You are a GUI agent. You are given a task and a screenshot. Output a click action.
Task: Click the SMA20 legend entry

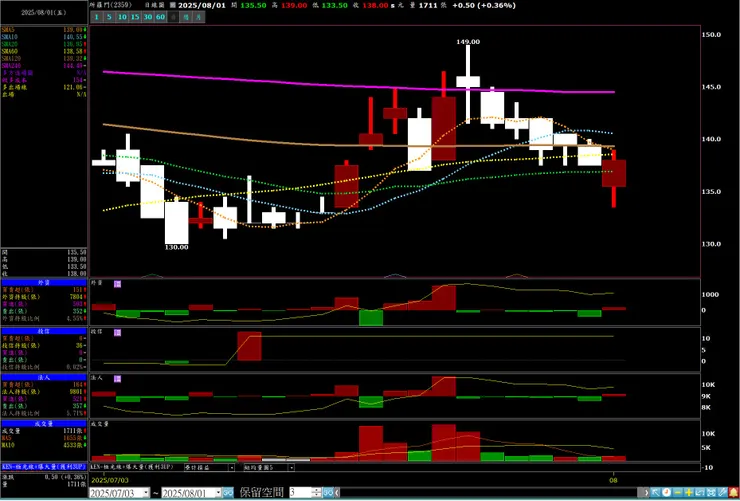[x=44, y=43]
